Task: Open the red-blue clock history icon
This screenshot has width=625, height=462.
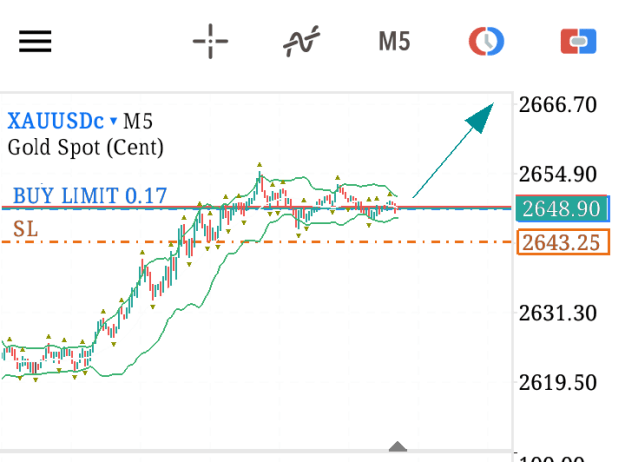Action: 486,41
